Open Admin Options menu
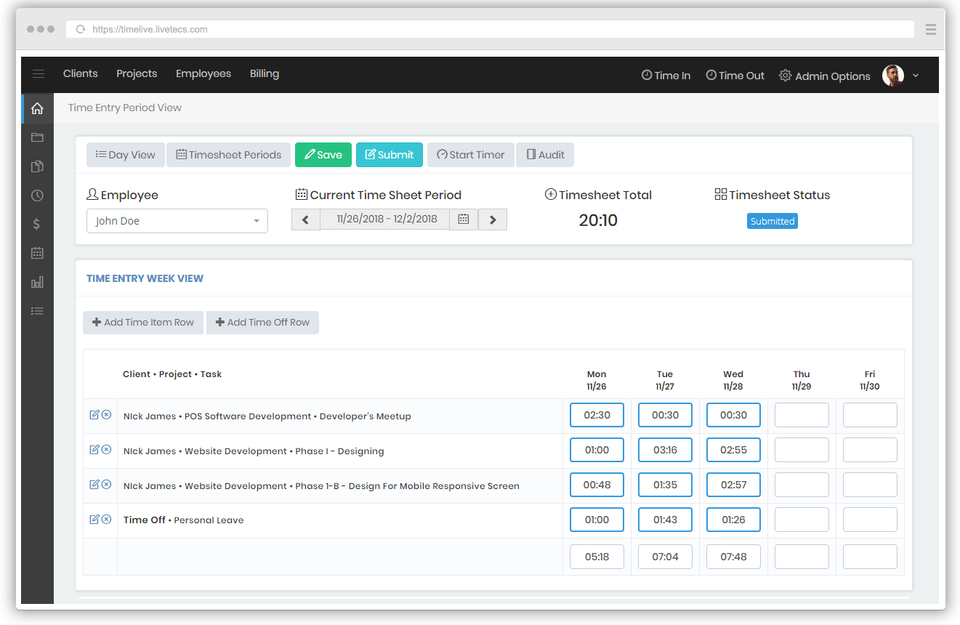 (x=824, y=76)
